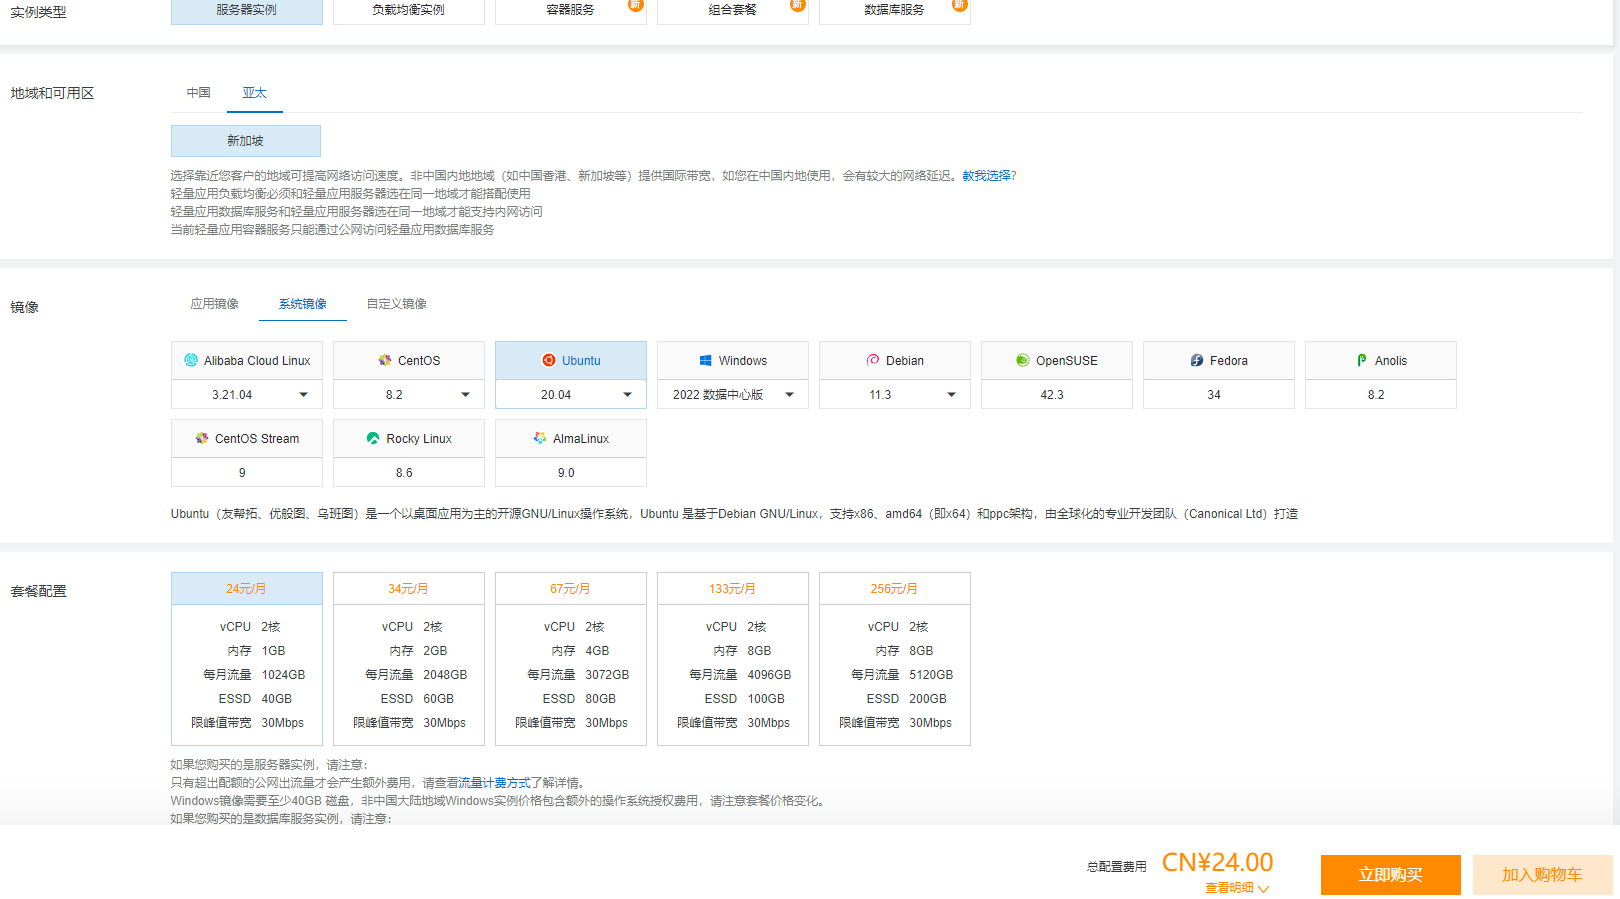Screen dimensions: 1620x899
Task: Select the Alibaba Cloud Linux image icon
Action: (191, 360)
